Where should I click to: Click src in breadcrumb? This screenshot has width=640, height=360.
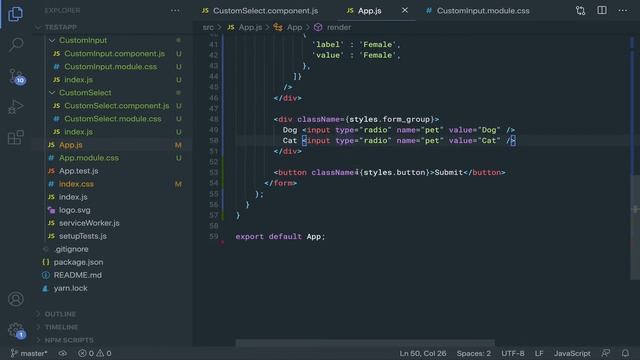(208, 27)
